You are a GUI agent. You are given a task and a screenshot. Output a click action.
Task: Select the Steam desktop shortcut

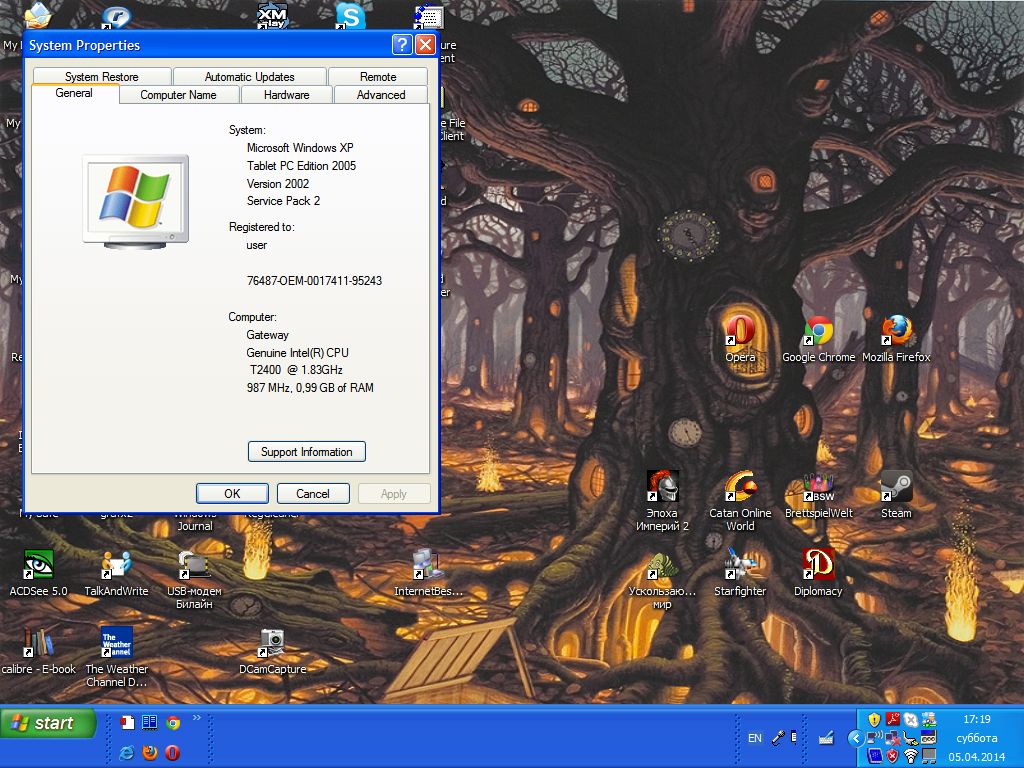[896, 494]
